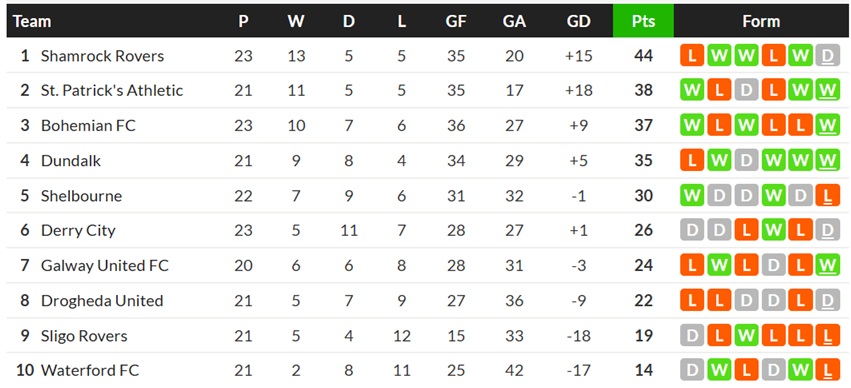Click Shelbourne's most recent loss form badge
The image size is (851, 388).
[827, 195]
